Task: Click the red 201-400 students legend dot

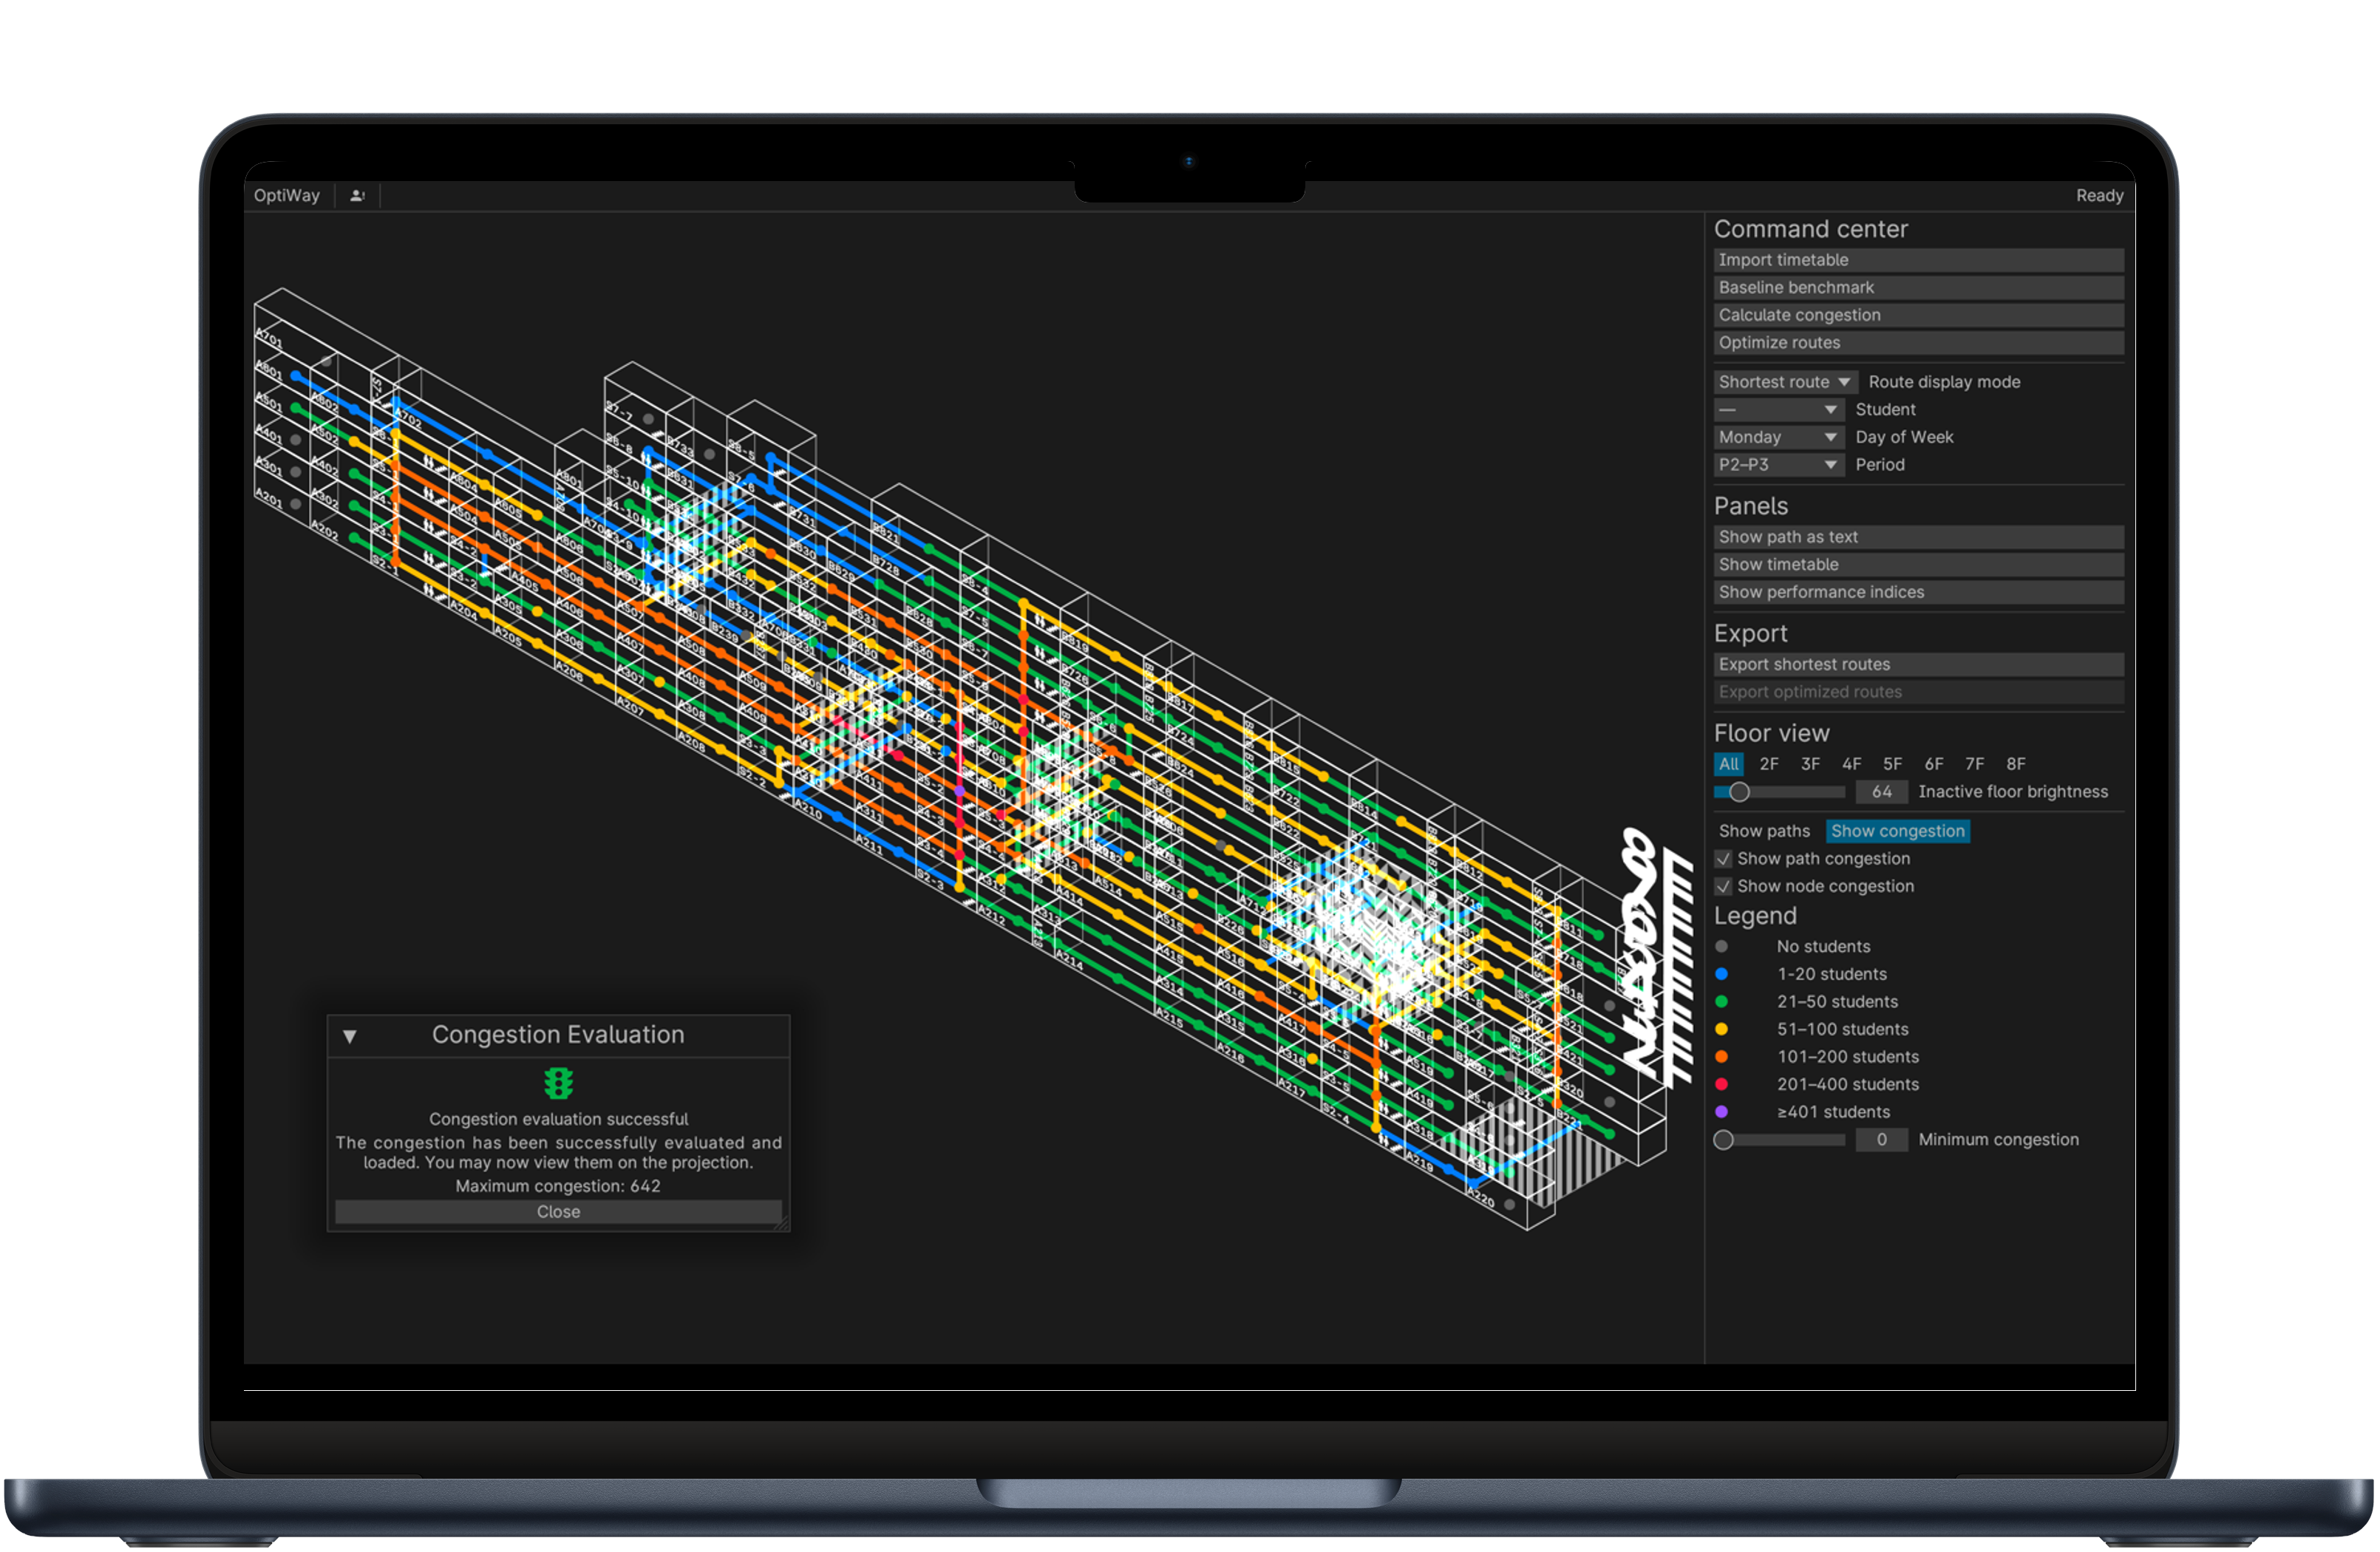Action: [1721, 1084]
